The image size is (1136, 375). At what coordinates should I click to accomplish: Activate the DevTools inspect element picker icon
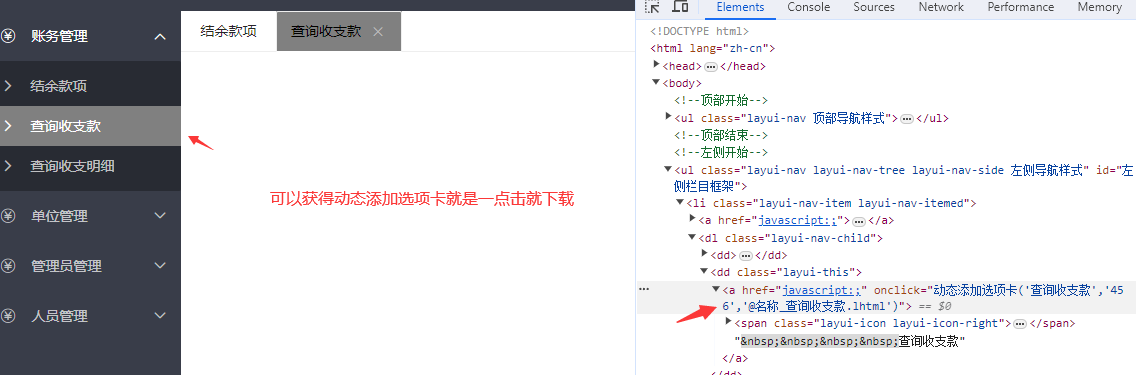point(652,7)
